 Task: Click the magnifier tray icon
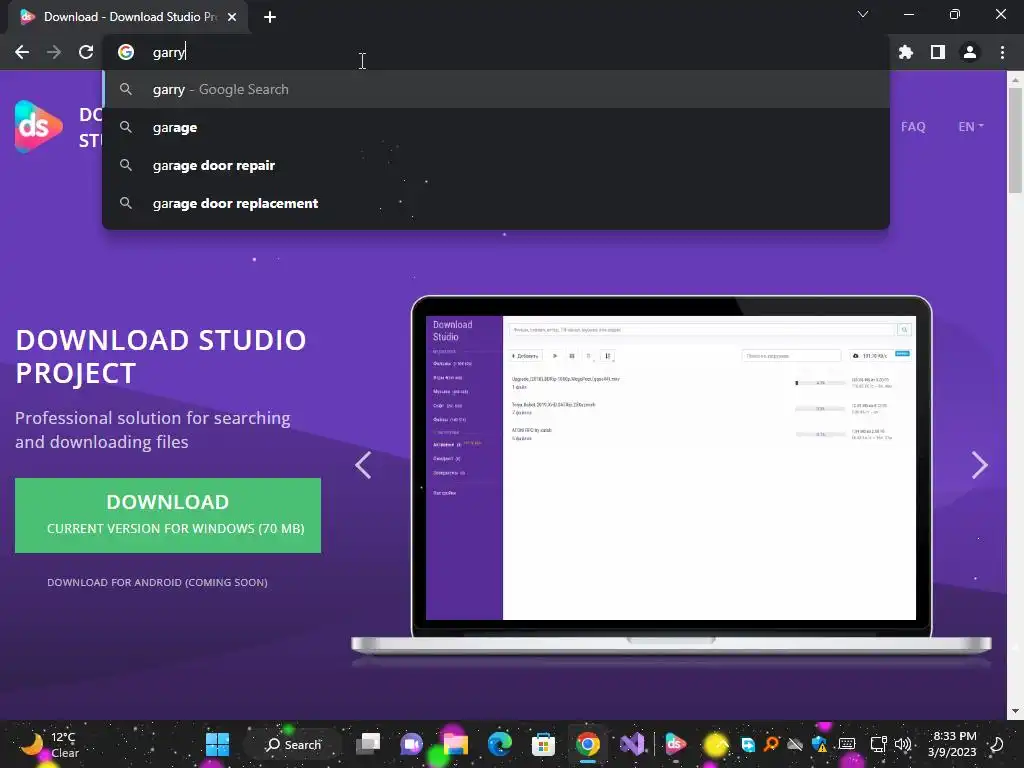771,744
